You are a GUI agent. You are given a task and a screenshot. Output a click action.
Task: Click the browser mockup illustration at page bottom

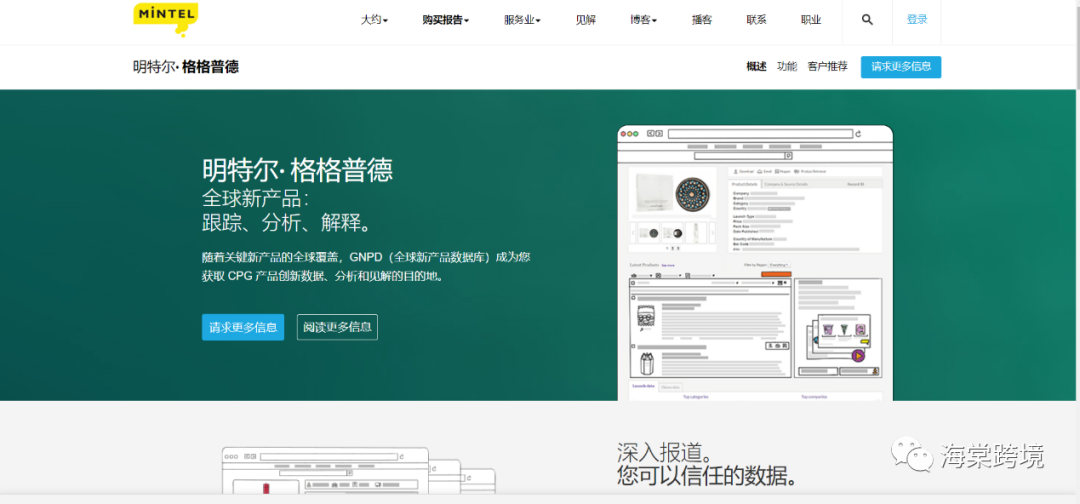click(x=358, y=470)
